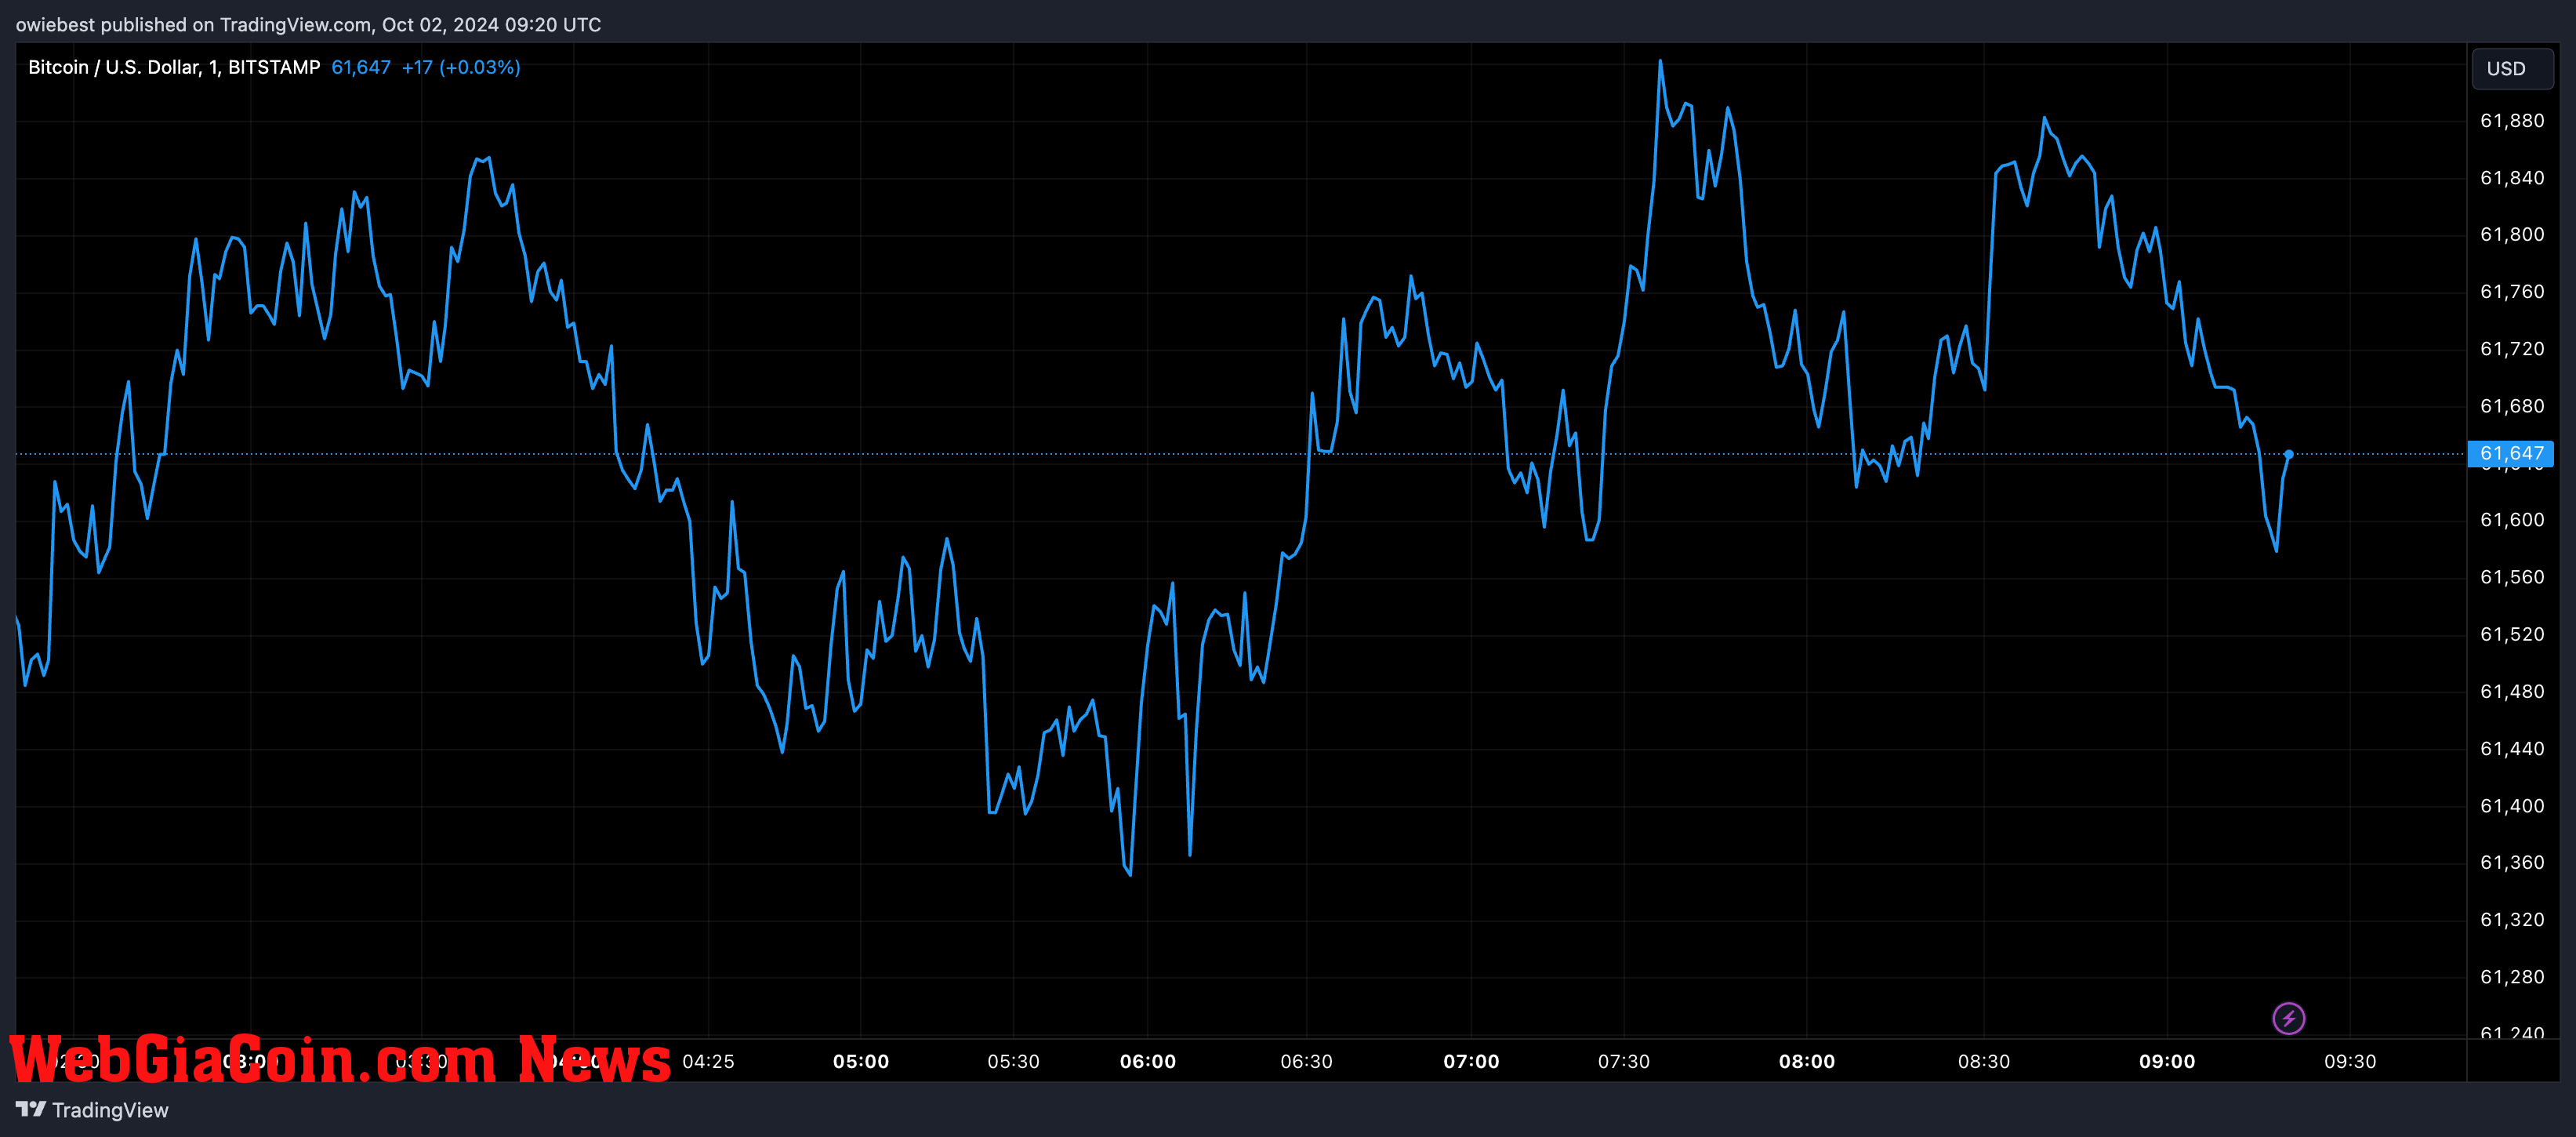Click the current price label 61,647

tap(2511, 453)
